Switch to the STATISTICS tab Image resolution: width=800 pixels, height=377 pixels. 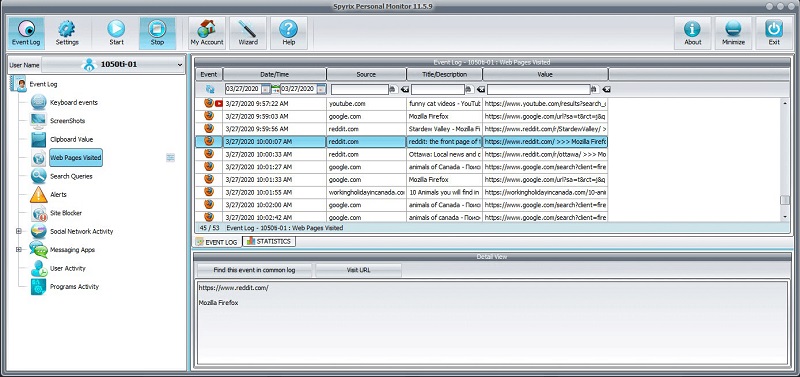pos(268,241)
